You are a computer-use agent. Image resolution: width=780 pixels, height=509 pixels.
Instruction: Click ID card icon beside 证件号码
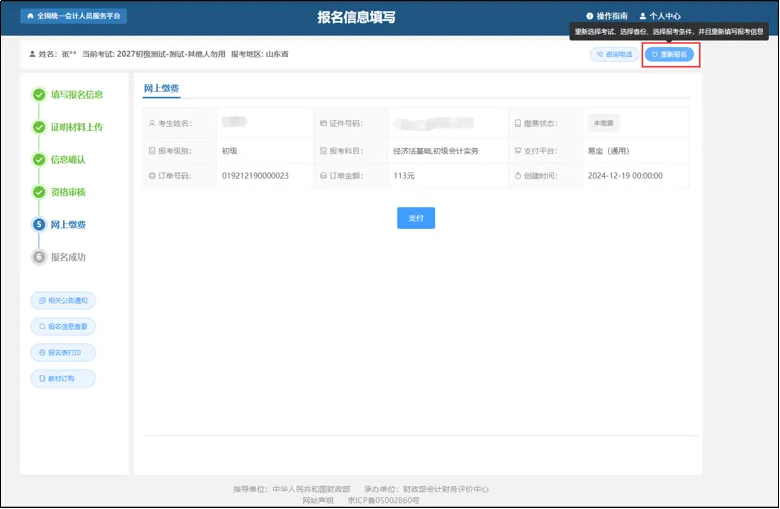pos(323,123)
